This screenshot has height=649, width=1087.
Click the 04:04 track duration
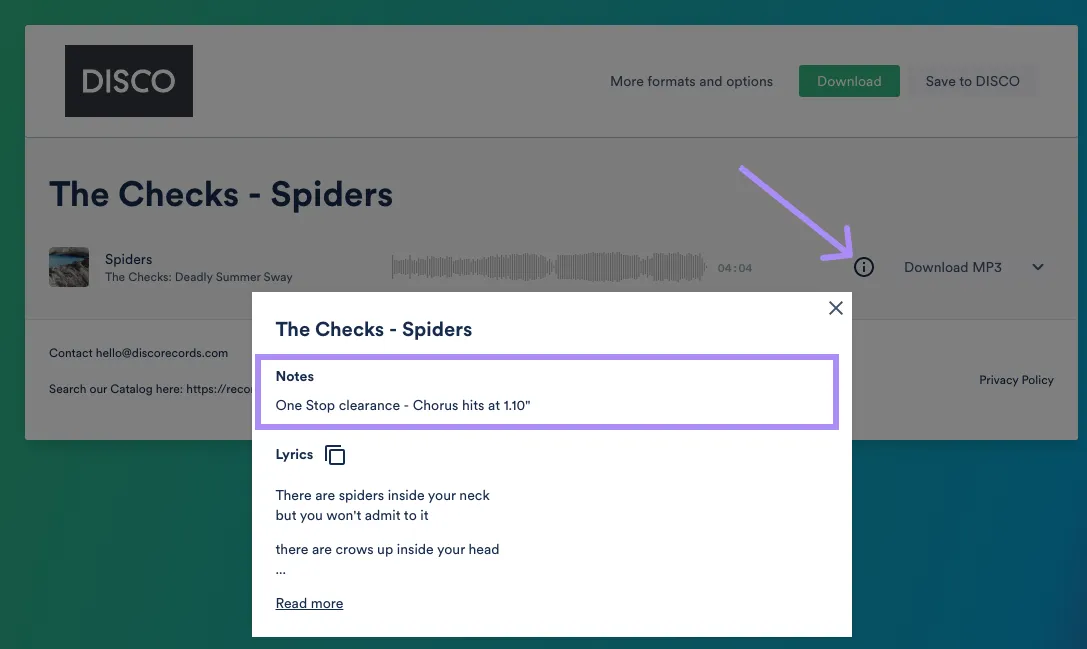[x=734, y=268]
